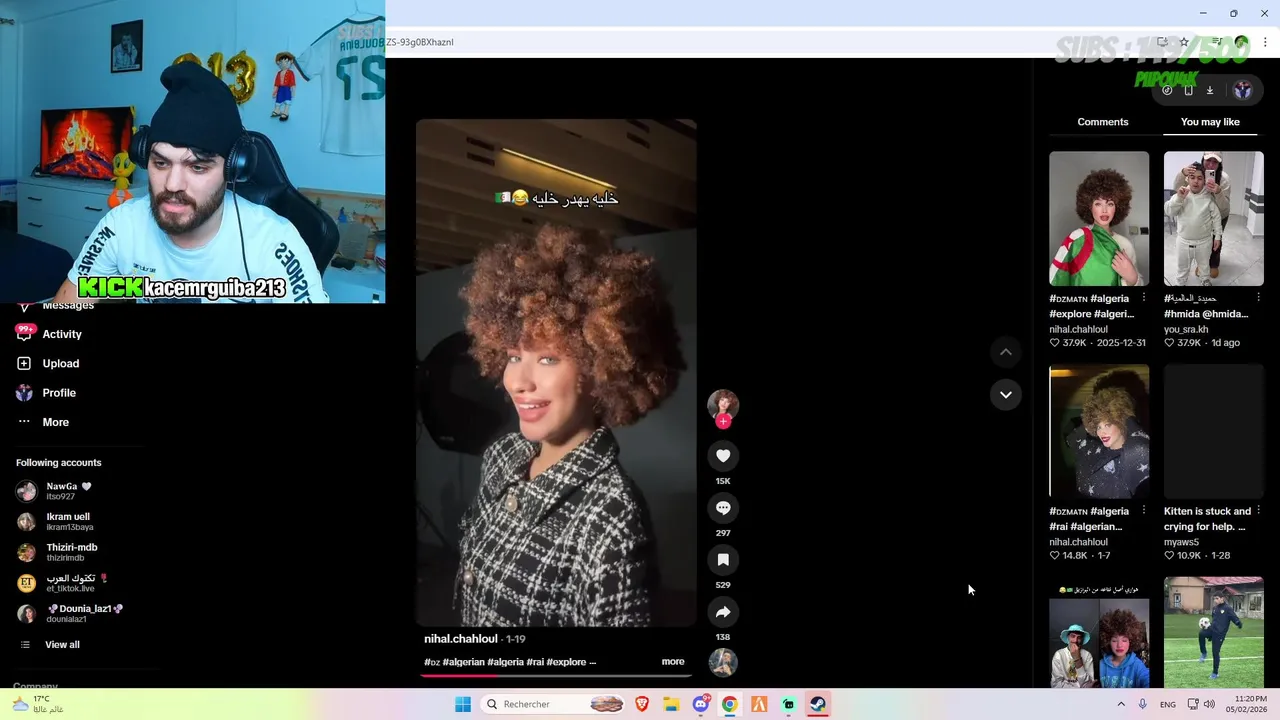Open the sound disc avatar below share
Image resolution: width=1280 pixels, height=720 pixels.
click(x=723, y=662)
